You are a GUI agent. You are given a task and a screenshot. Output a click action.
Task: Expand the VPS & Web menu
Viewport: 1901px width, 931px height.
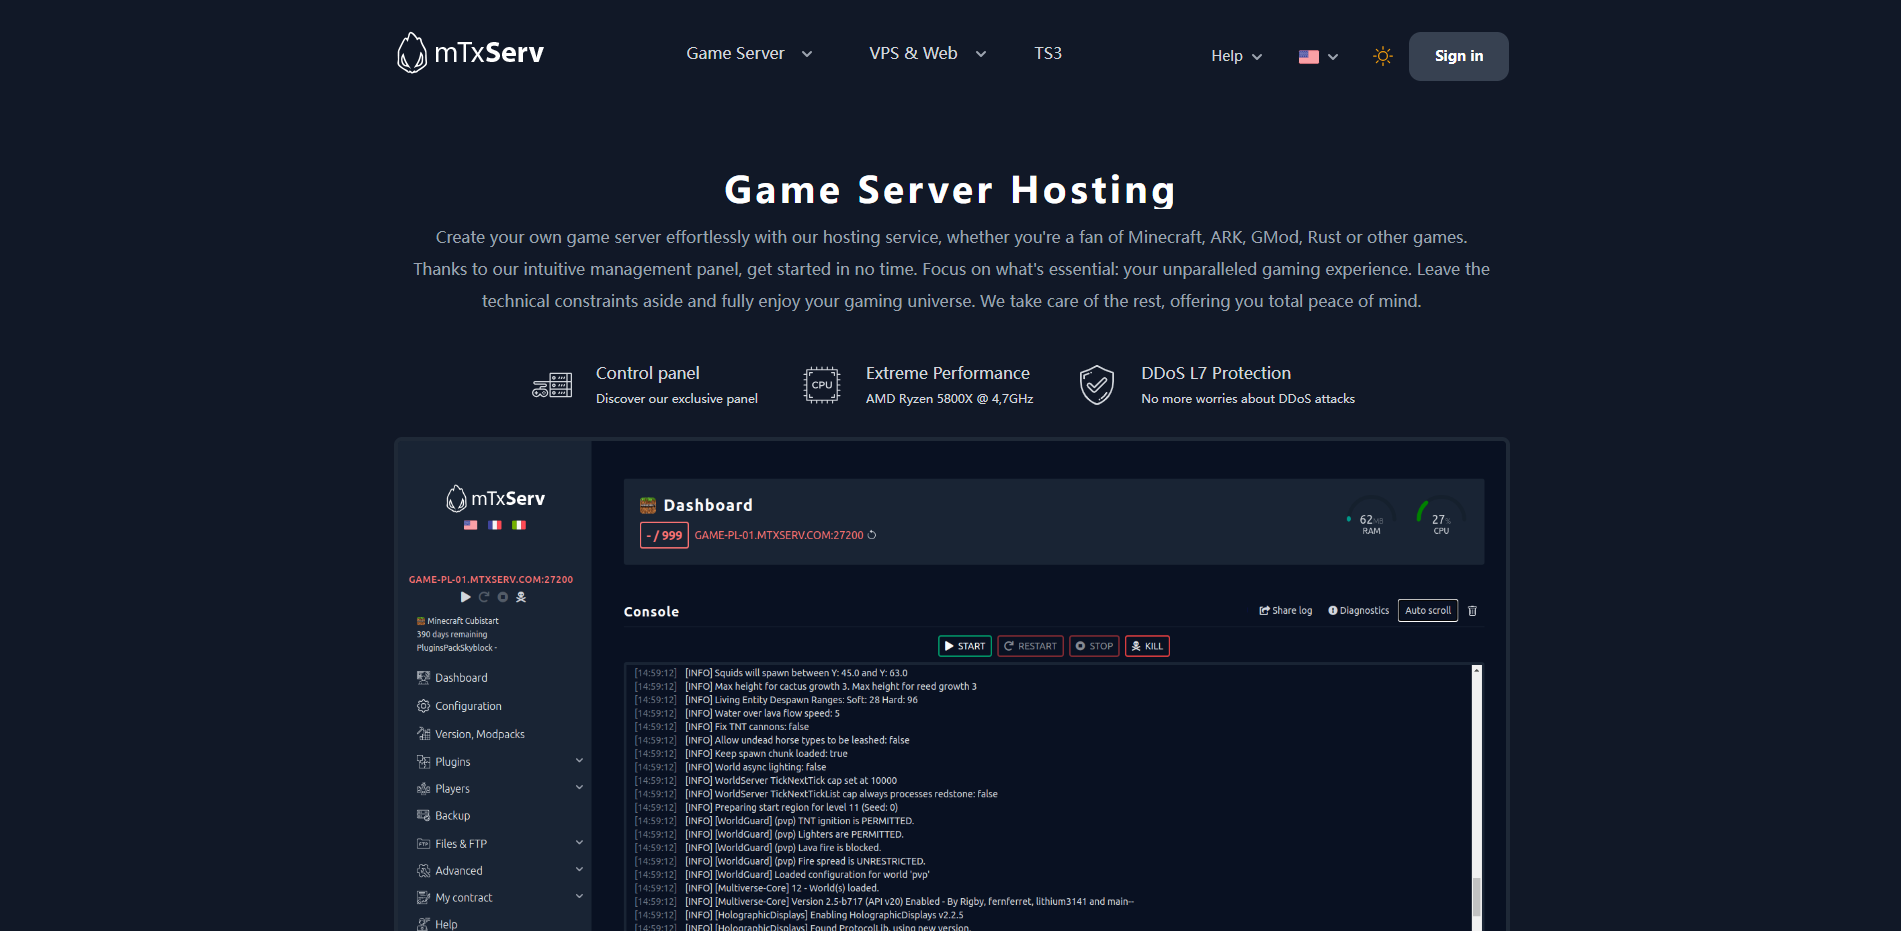pos(927,53)
